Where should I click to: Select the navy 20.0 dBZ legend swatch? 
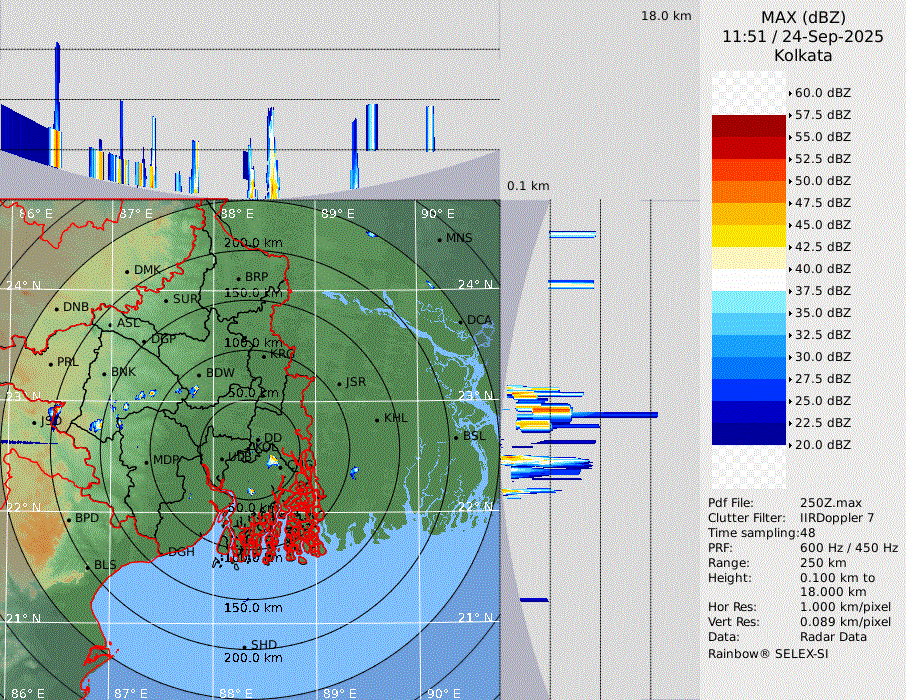click(x=748, y=434)
